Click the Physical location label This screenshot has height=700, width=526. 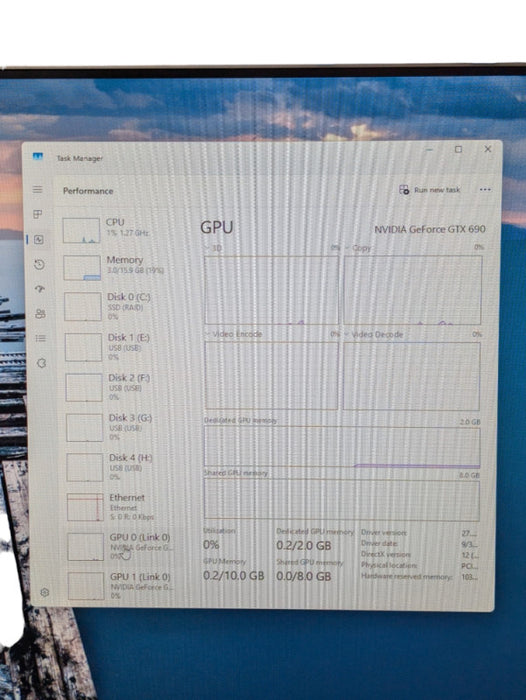(x=389, y=565)
